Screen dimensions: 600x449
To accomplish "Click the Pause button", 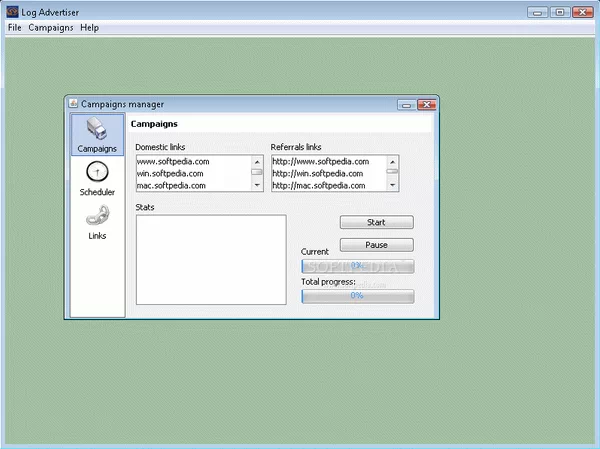I will pyautogui.click(x=377, y=245).
